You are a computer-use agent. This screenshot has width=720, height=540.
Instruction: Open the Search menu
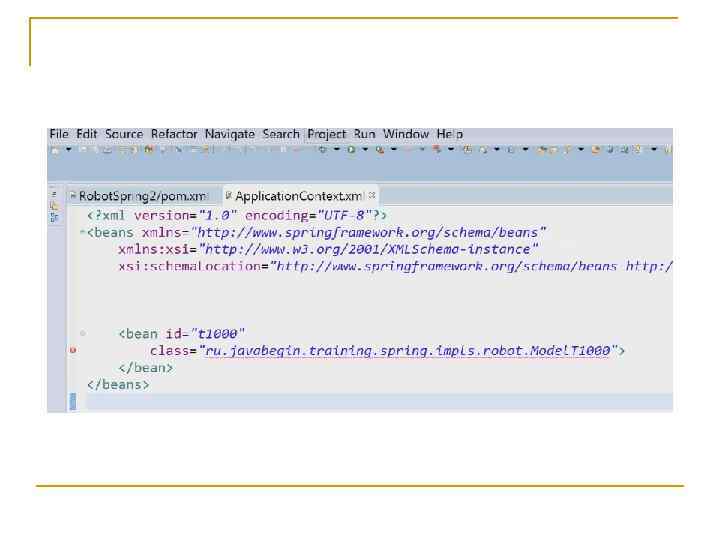[281, 134]
